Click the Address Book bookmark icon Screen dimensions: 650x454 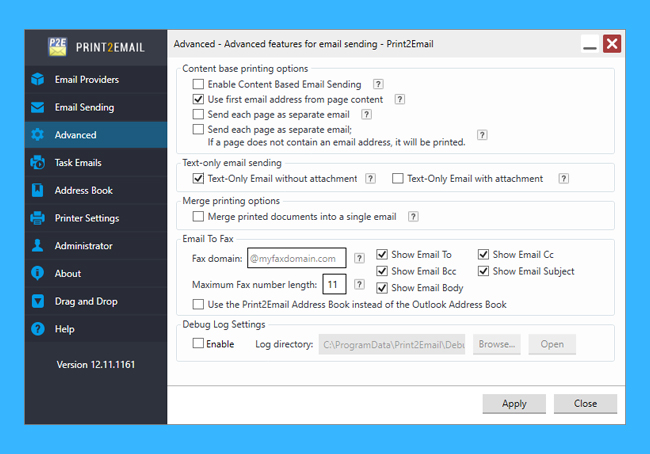click(37, 190)
